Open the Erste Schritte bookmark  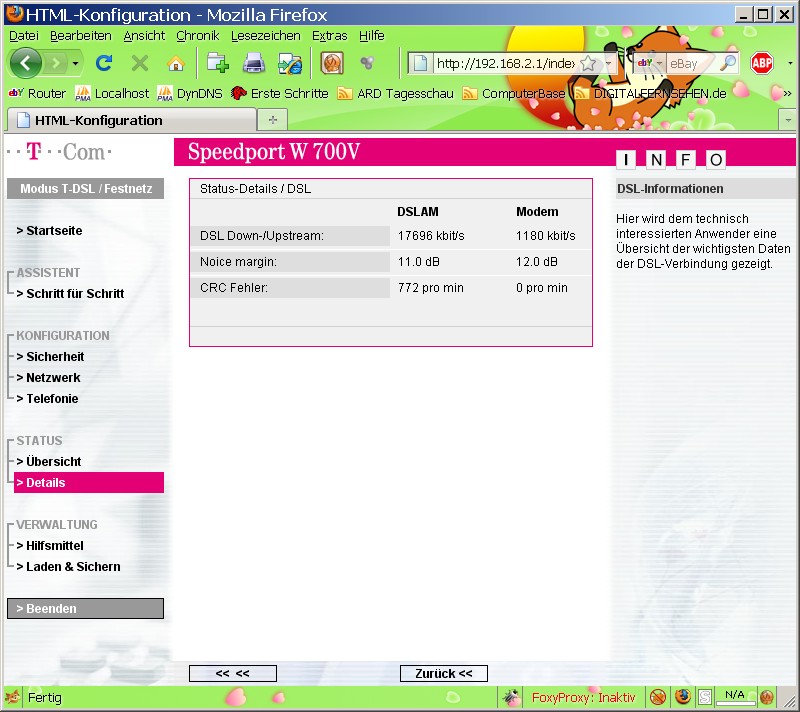click(x=280, y=93)
